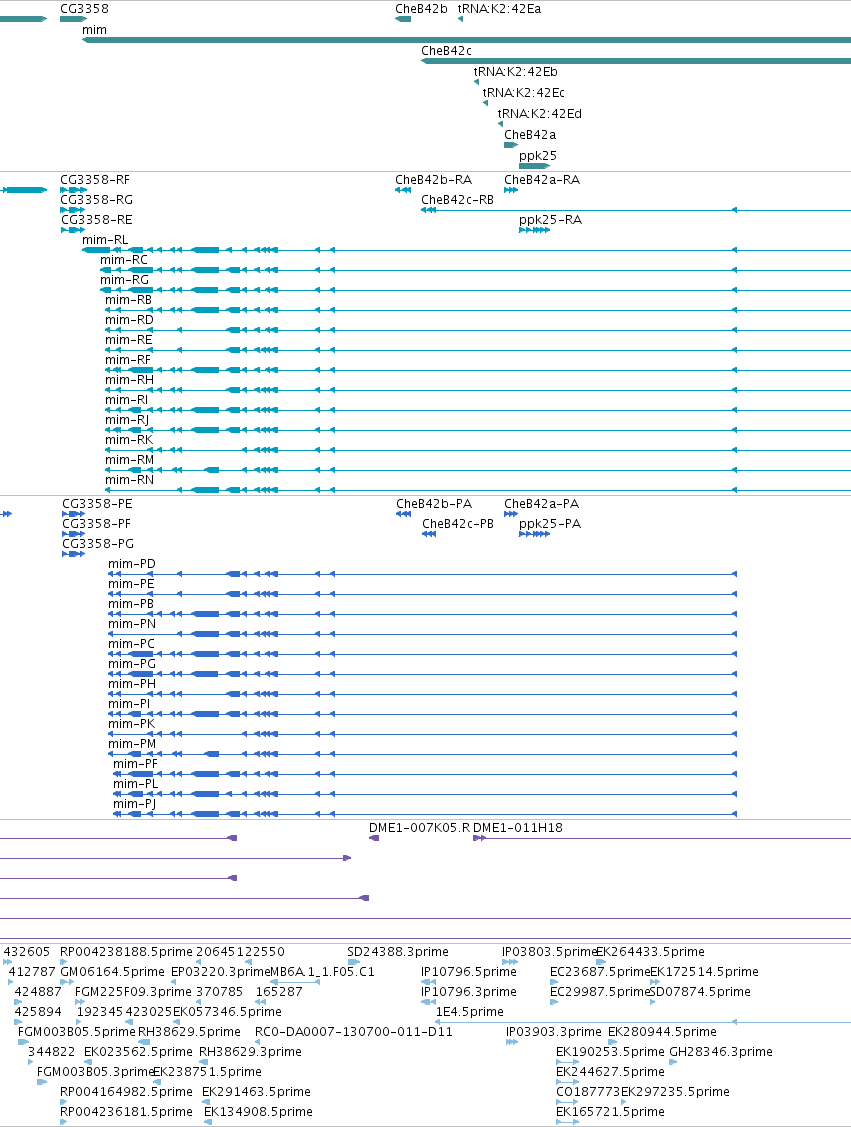Click the IP03803.5prime EST label
This screenshot has width=851, height=1127.
tap(549, 951)
